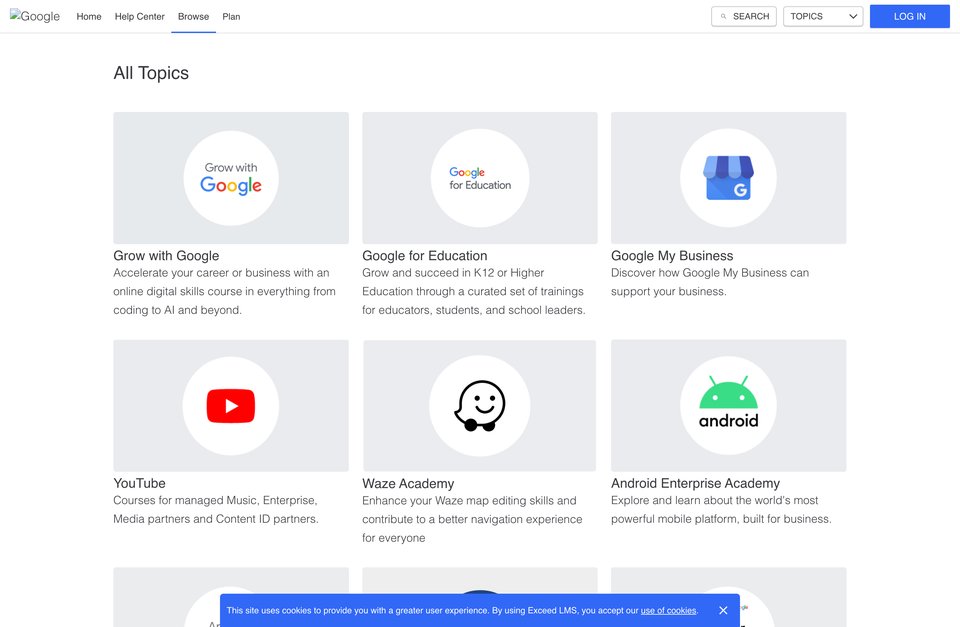960x627 pixels.
Task: Click the Log In button
Action: tap(910, 17)
